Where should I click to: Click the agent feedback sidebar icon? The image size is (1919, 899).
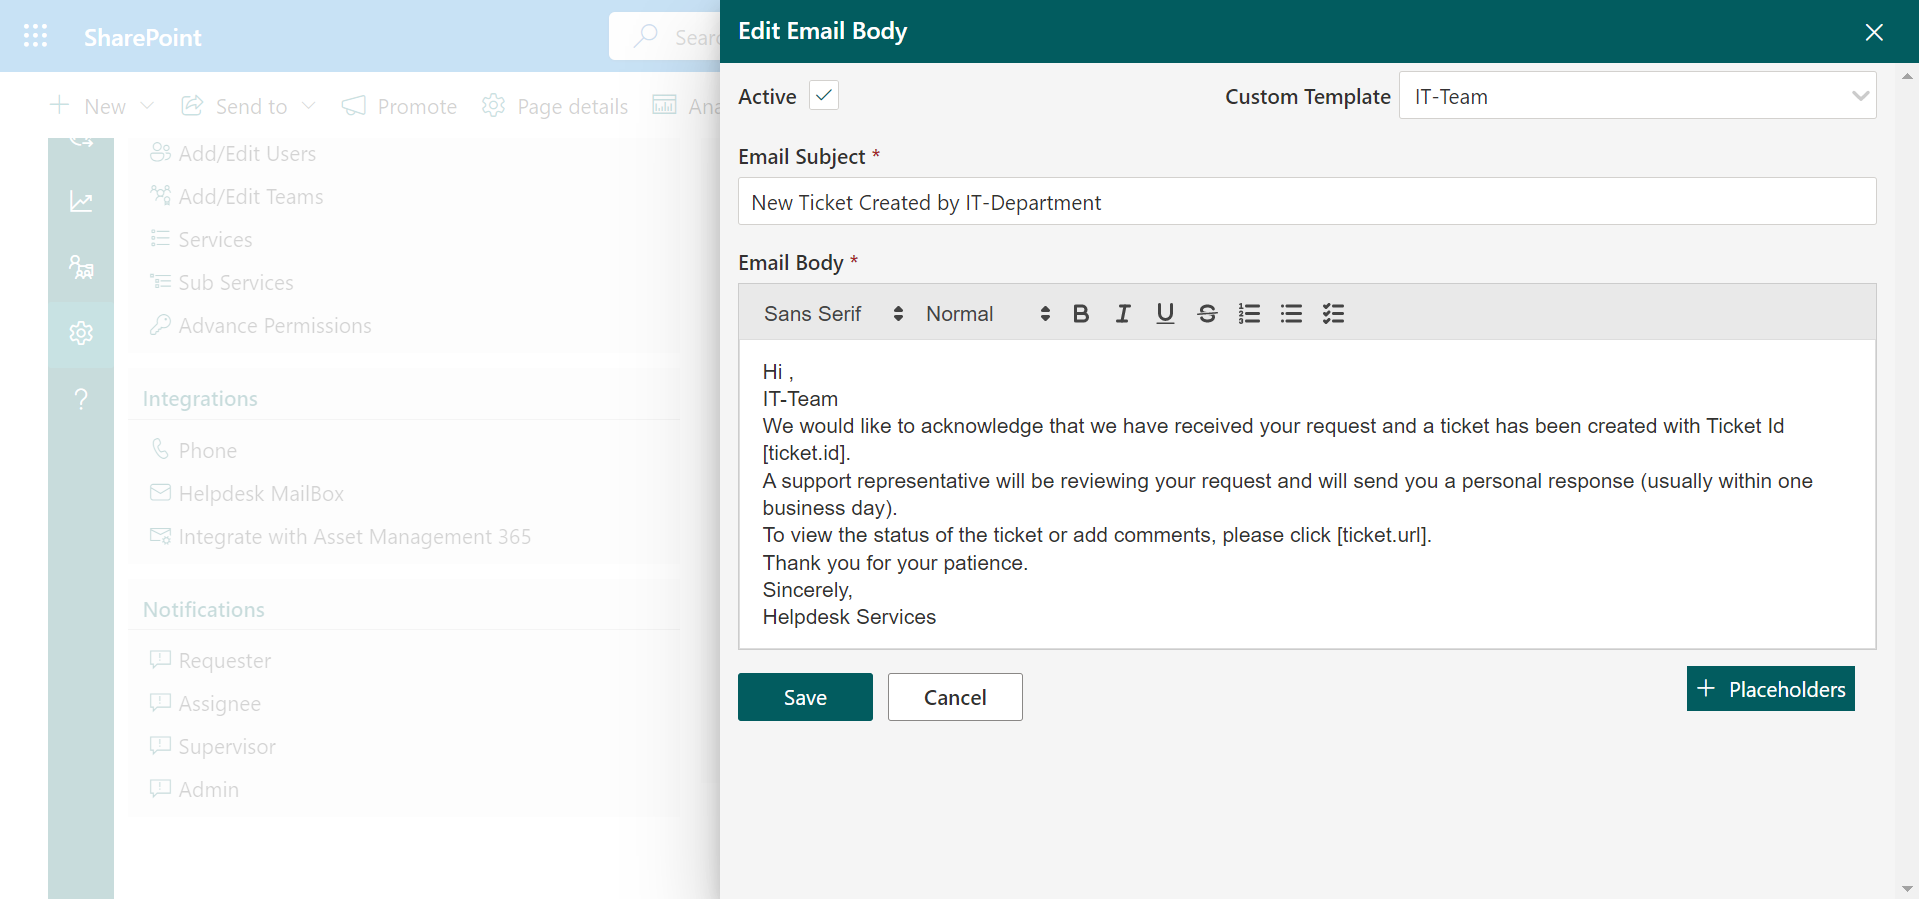(x=81, y=267)
